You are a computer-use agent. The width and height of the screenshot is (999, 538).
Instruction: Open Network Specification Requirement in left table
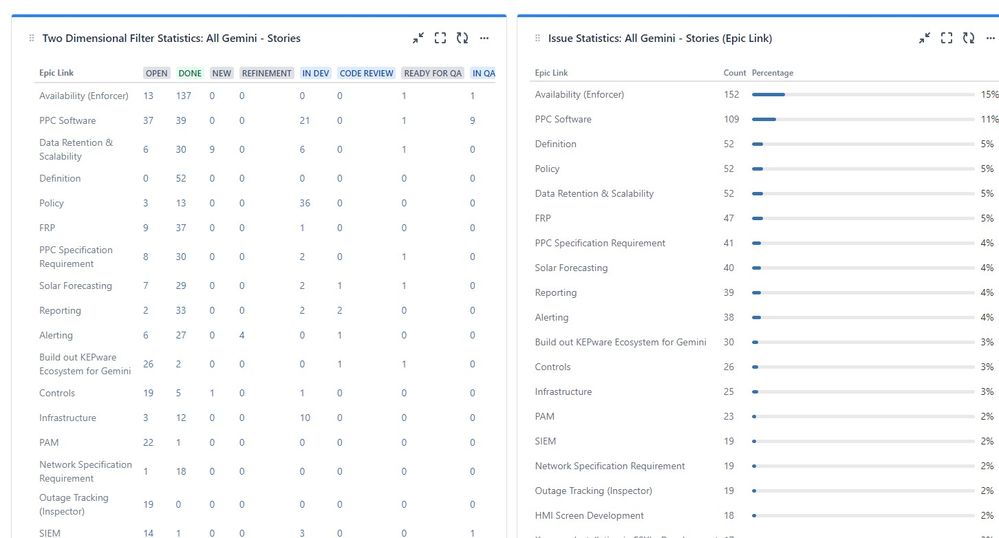tap(85, 472)
